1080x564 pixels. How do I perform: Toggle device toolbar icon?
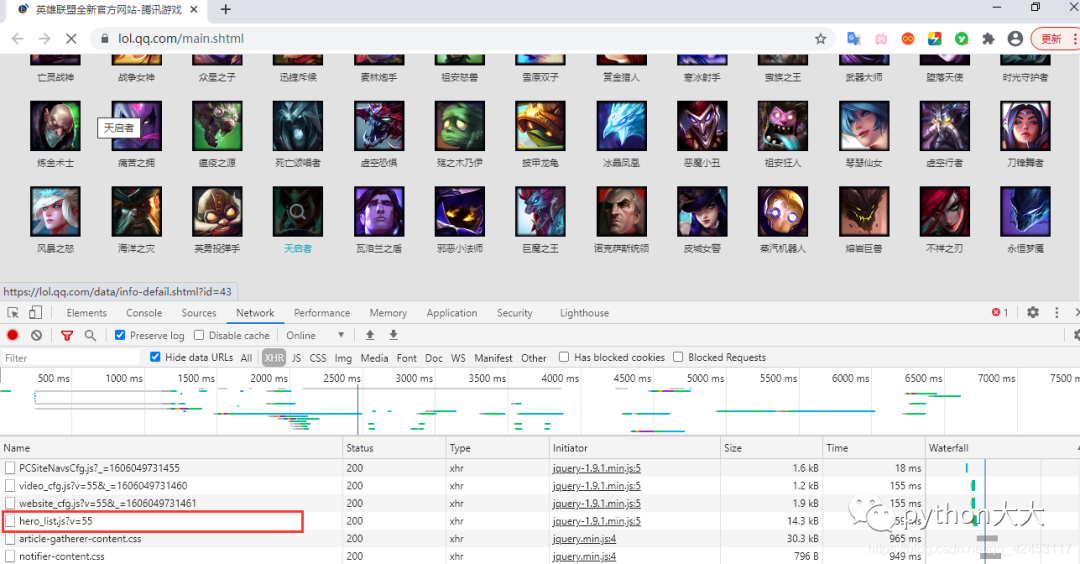(x=35, y=313)
